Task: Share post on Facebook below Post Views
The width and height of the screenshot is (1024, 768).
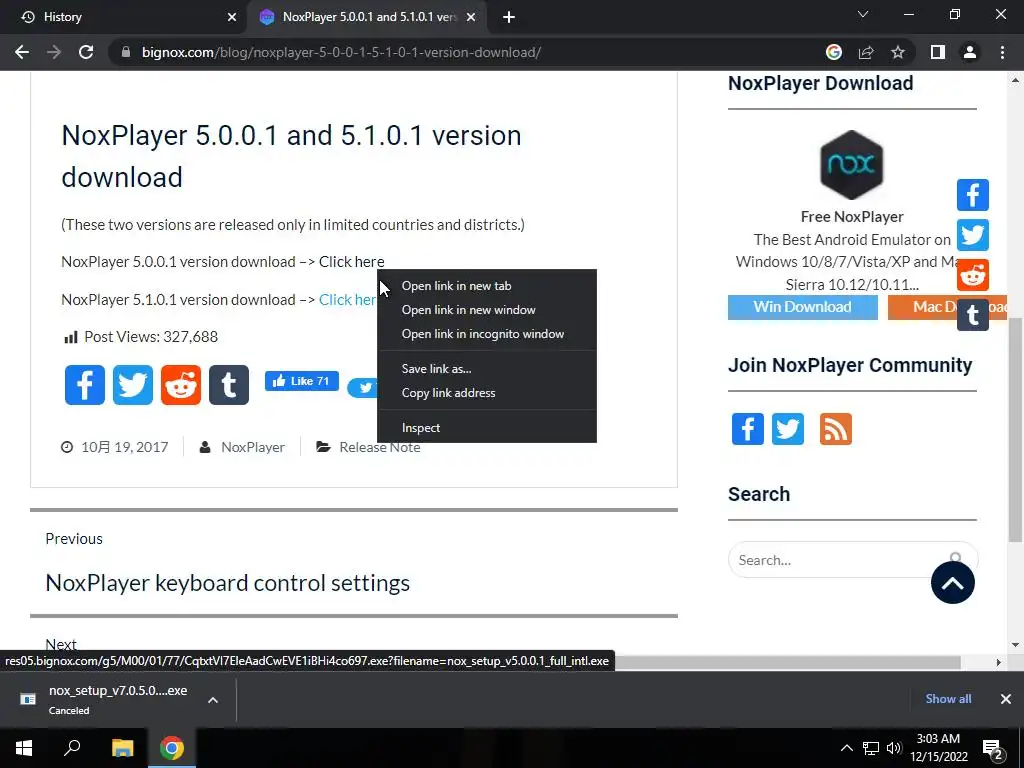Action: [x=85, y=385]
